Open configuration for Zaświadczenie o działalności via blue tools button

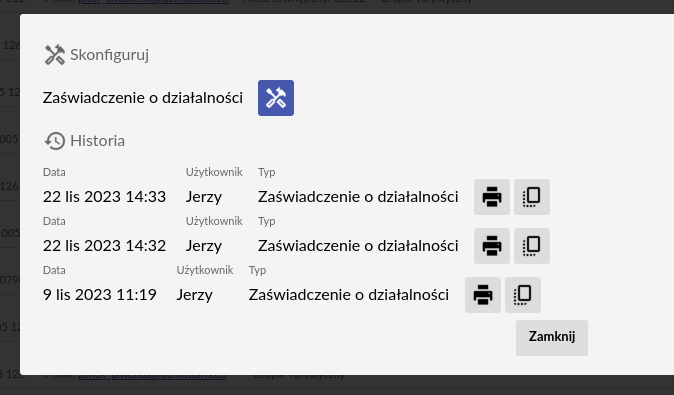(276, 98)
